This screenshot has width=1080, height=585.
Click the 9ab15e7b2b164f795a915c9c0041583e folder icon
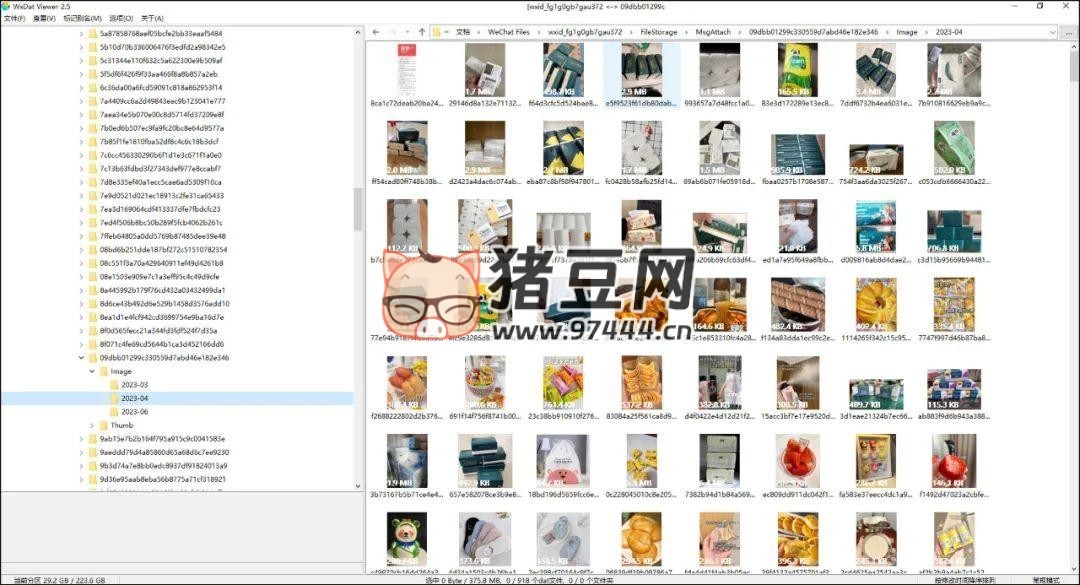[92, 439]
